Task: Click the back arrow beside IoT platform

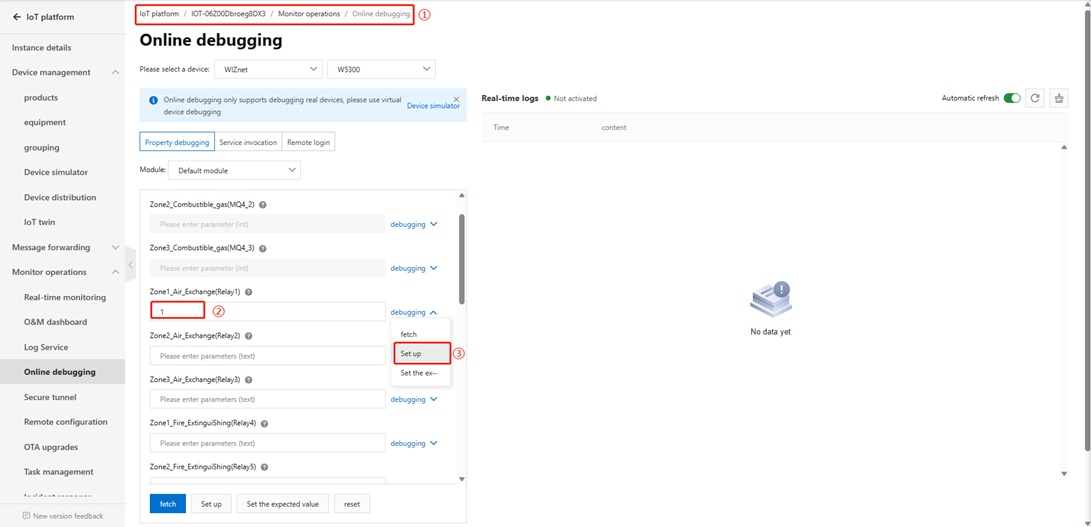Action: (x=16, y=17)
